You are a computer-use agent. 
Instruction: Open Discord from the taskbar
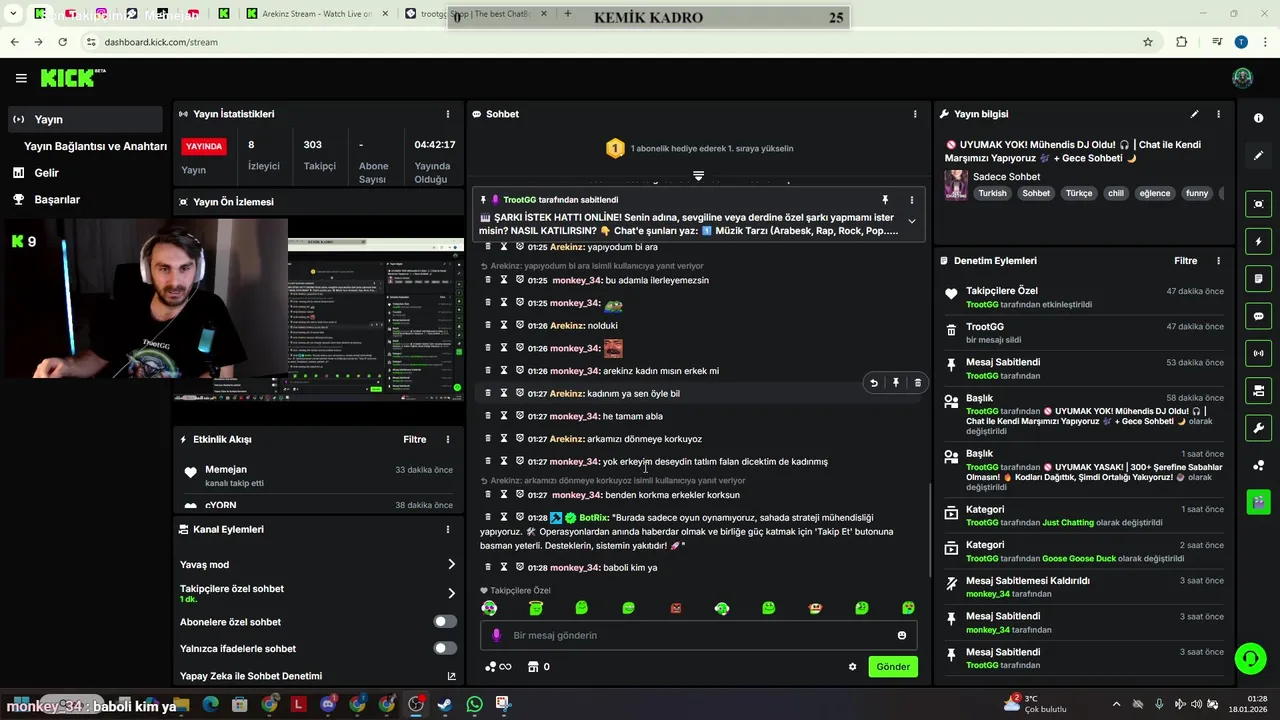[x=328, y=705]
